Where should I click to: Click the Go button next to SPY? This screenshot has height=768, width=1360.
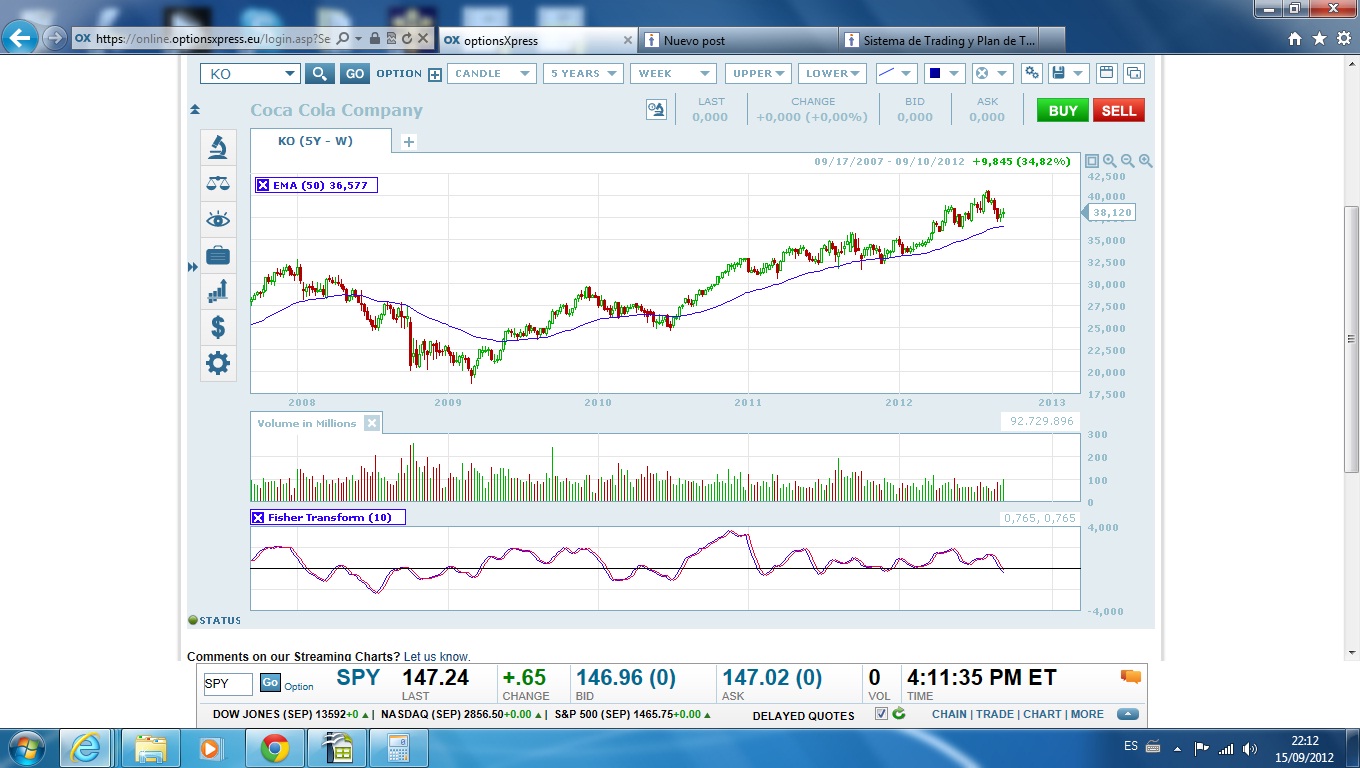pyautogui.click(x=270, y=683)
